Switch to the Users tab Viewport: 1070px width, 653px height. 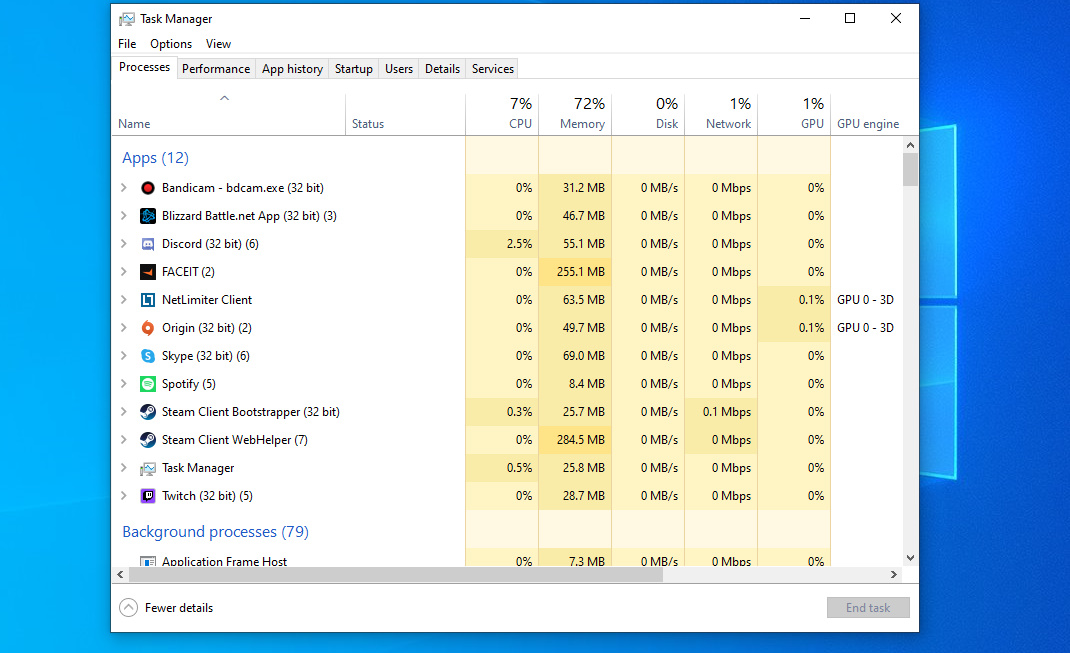(x=399, y=69)
